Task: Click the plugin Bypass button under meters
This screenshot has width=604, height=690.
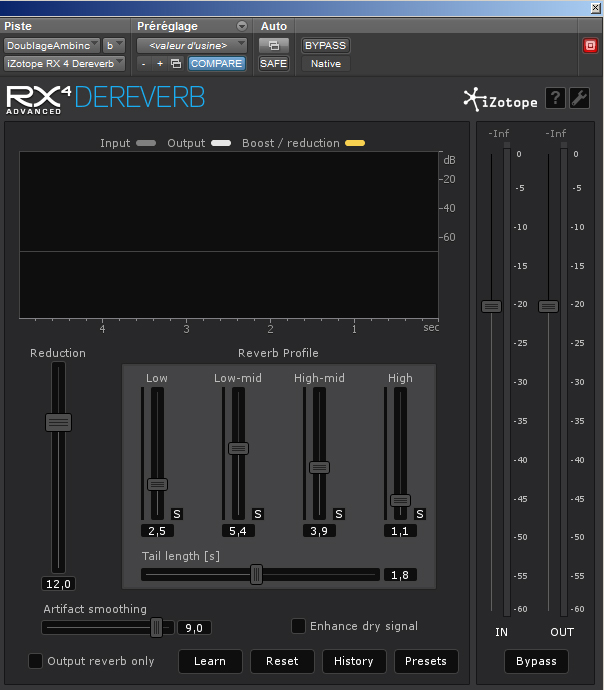Action: (536, 661)
